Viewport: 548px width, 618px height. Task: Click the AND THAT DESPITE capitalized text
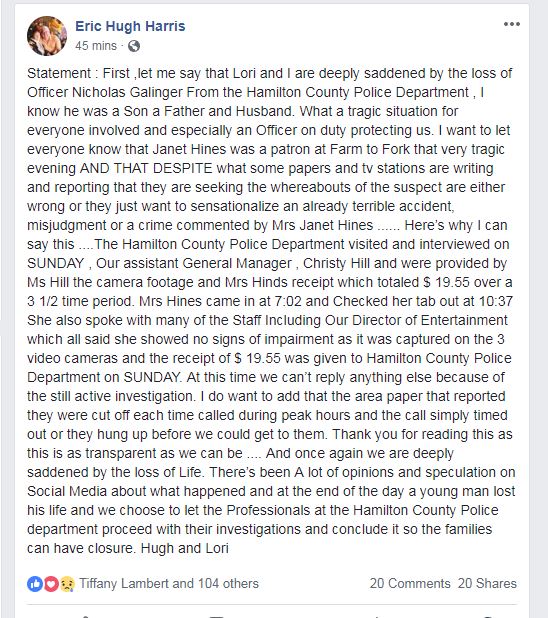tap(146, 168)
